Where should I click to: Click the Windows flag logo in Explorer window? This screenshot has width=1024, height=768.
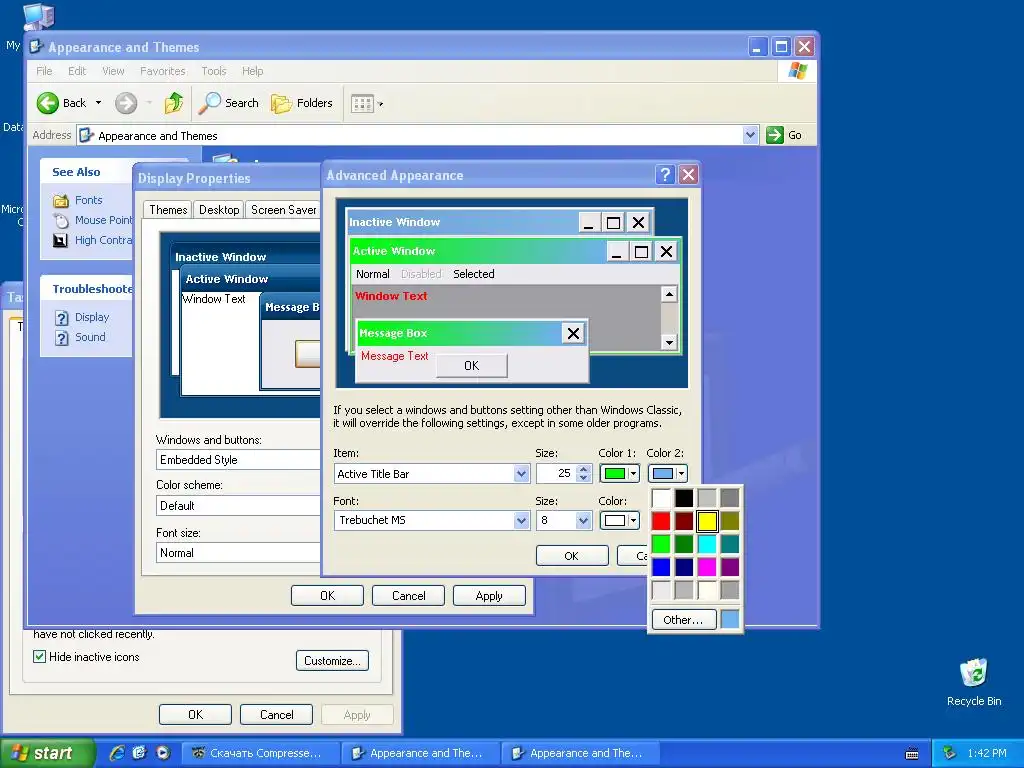point(797,71)
